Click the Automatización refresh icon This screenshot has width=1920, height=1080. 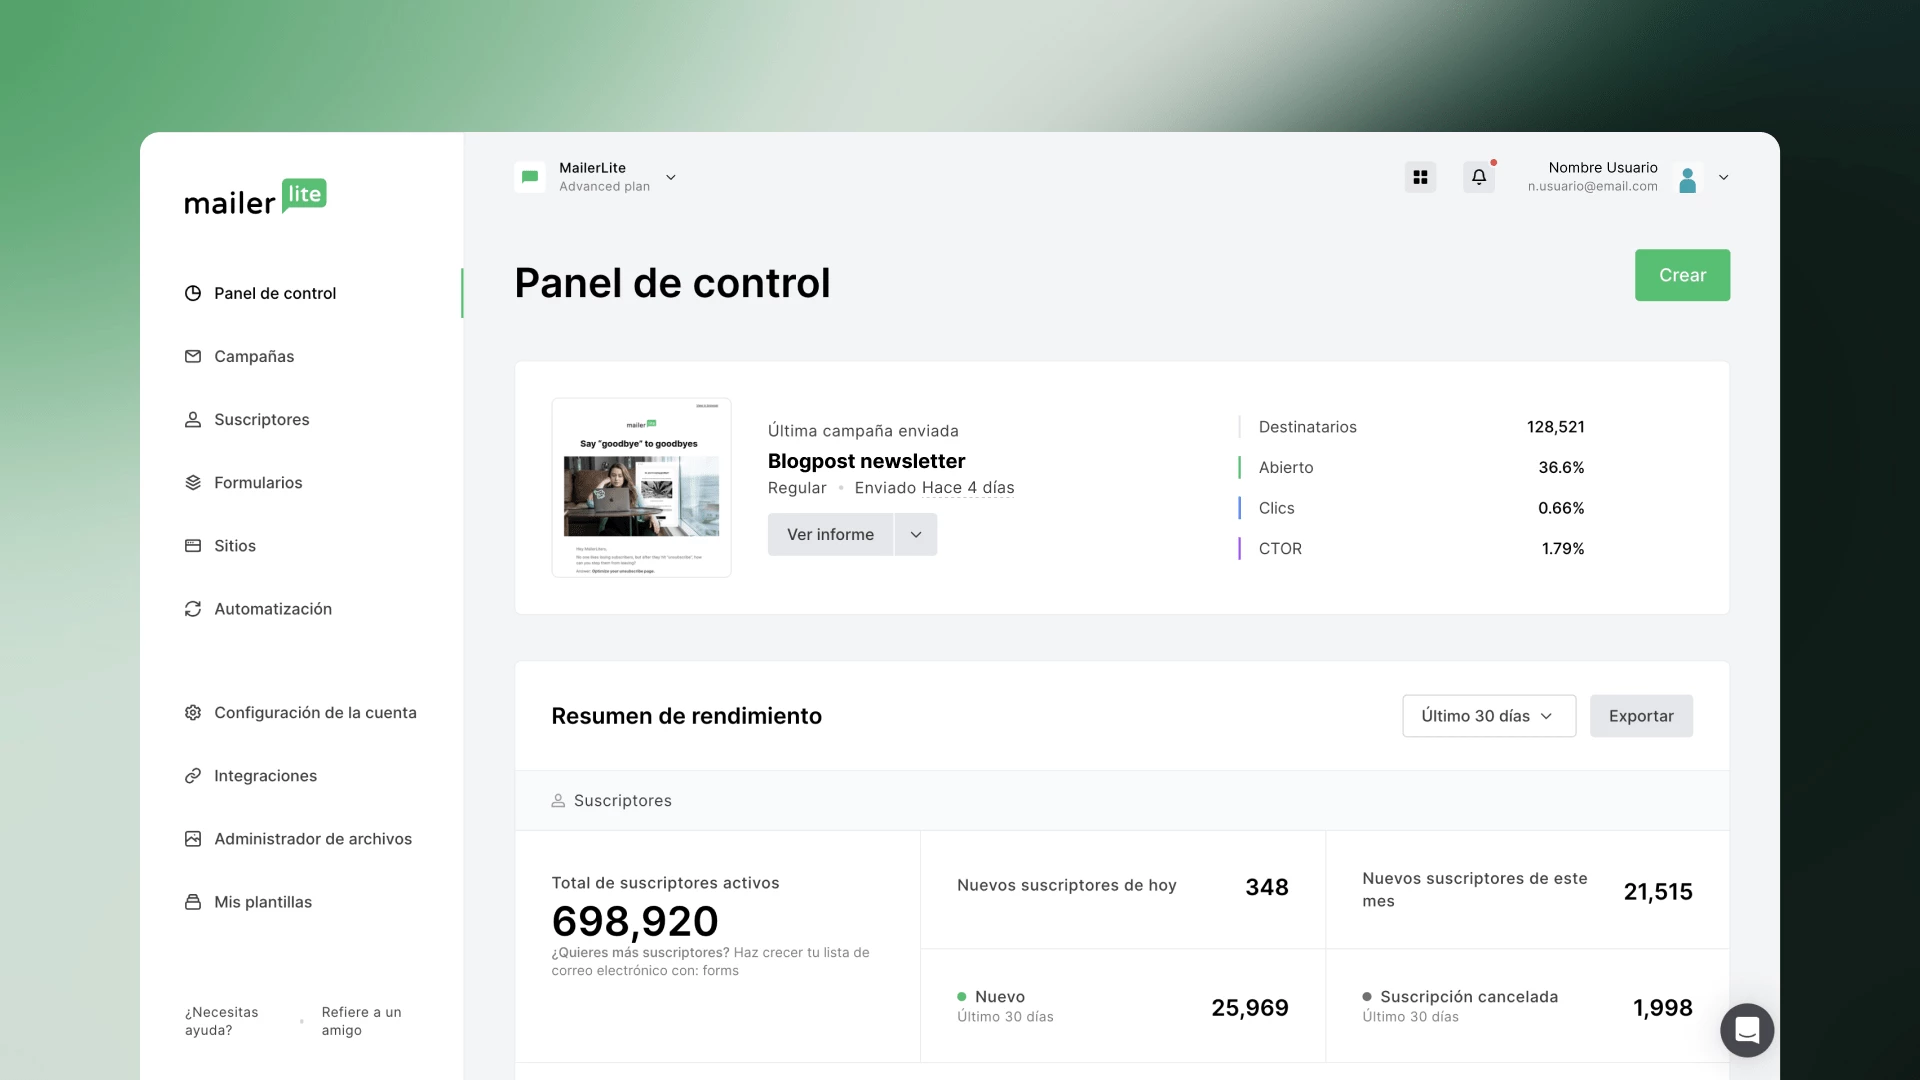pyautogui.click(x=193, y=609)
